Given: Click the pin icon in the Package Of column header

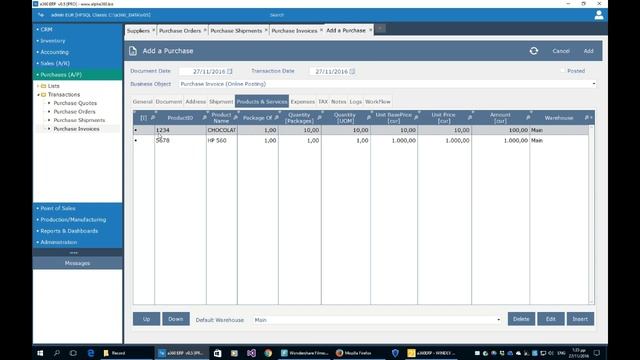Looking at the screenshot, I should click(276, 118).
